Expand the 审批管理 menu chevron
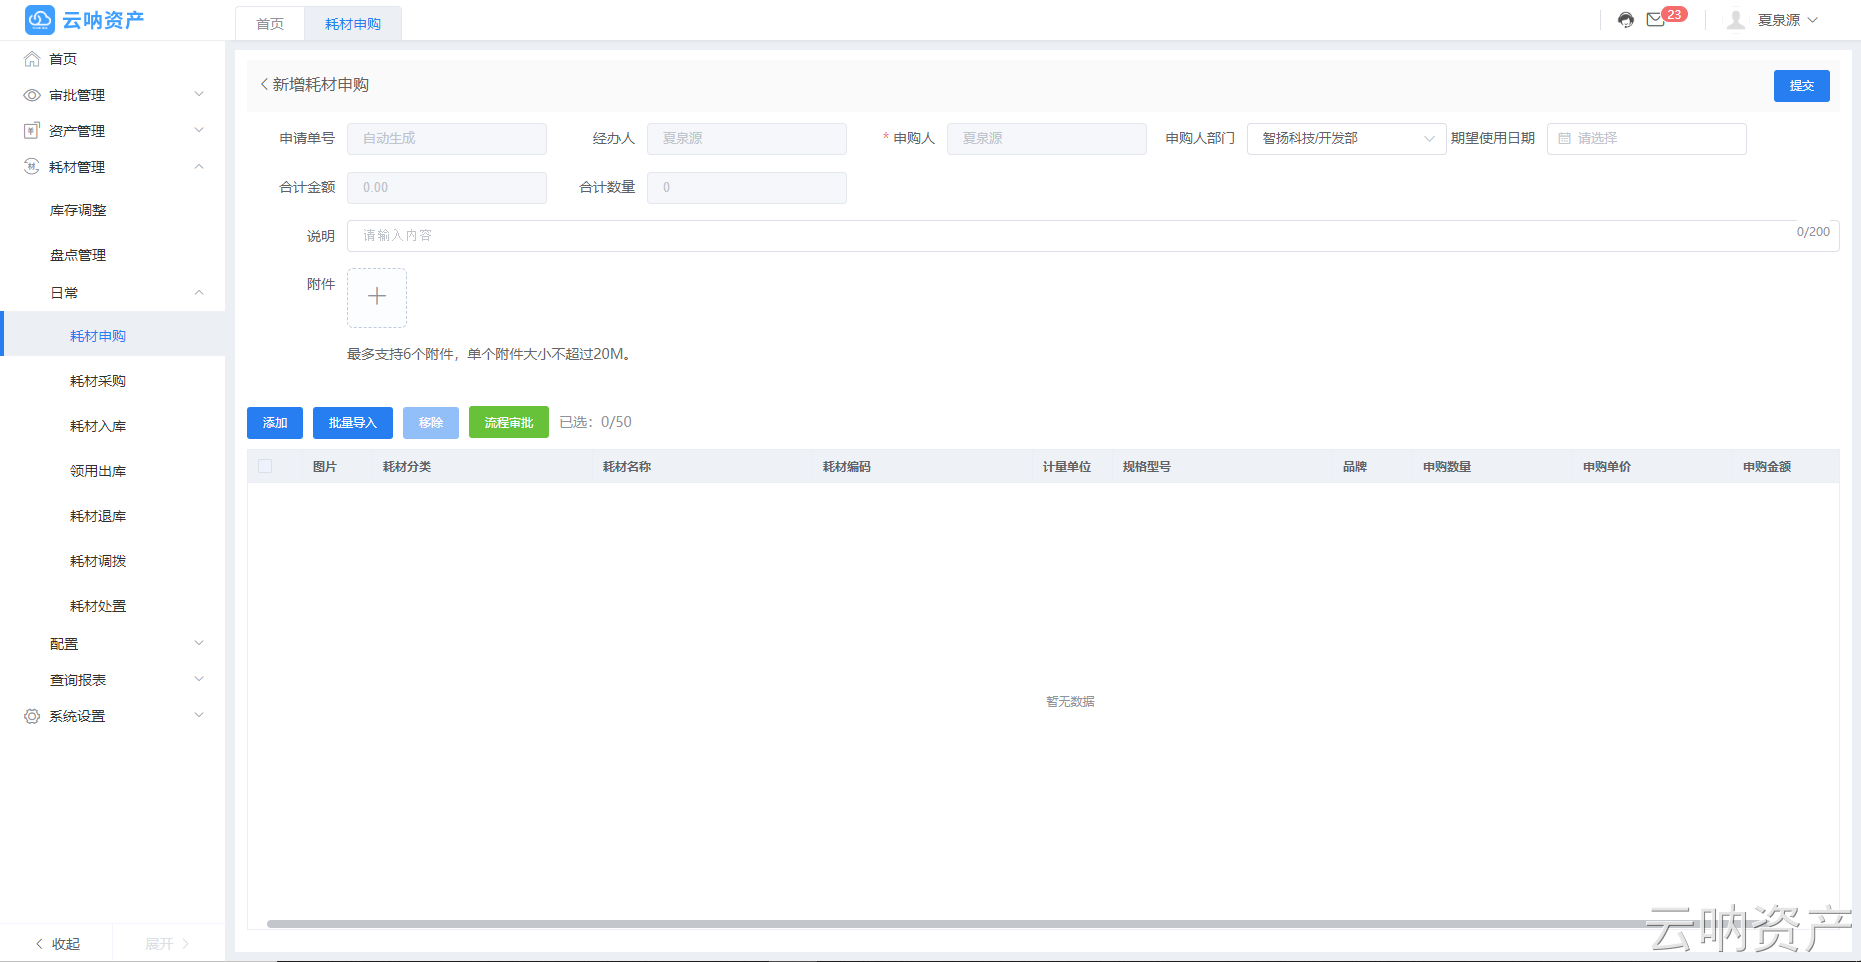This screenshot has width=1861, height=962. pos(199,95)
